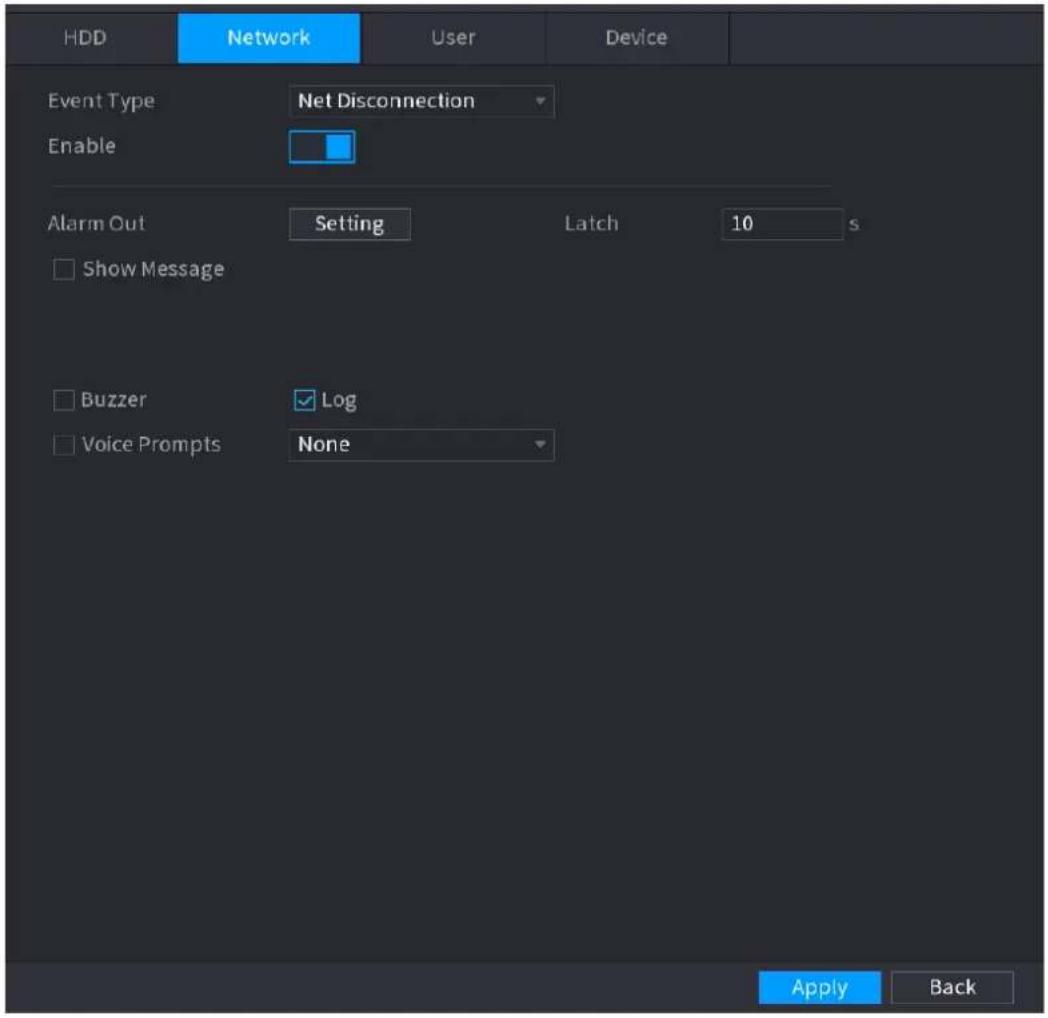Expand the Voice Prompts None dropdown
The width and height of the screenshot is (1048, 1018).
coord(421,444)
